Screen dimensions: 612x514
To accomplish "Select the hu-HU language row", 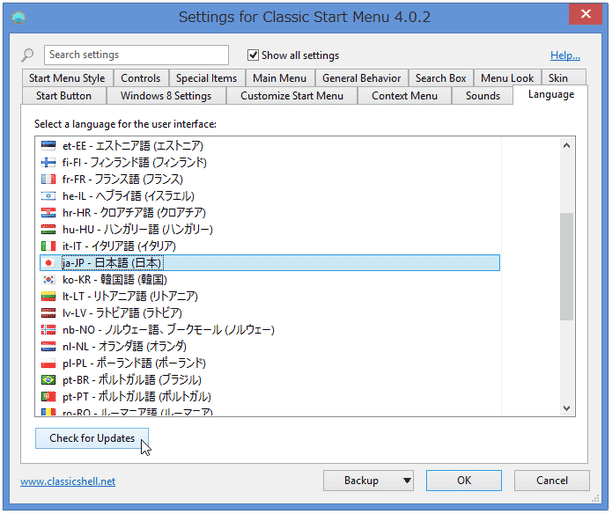I will pos(270,229).
